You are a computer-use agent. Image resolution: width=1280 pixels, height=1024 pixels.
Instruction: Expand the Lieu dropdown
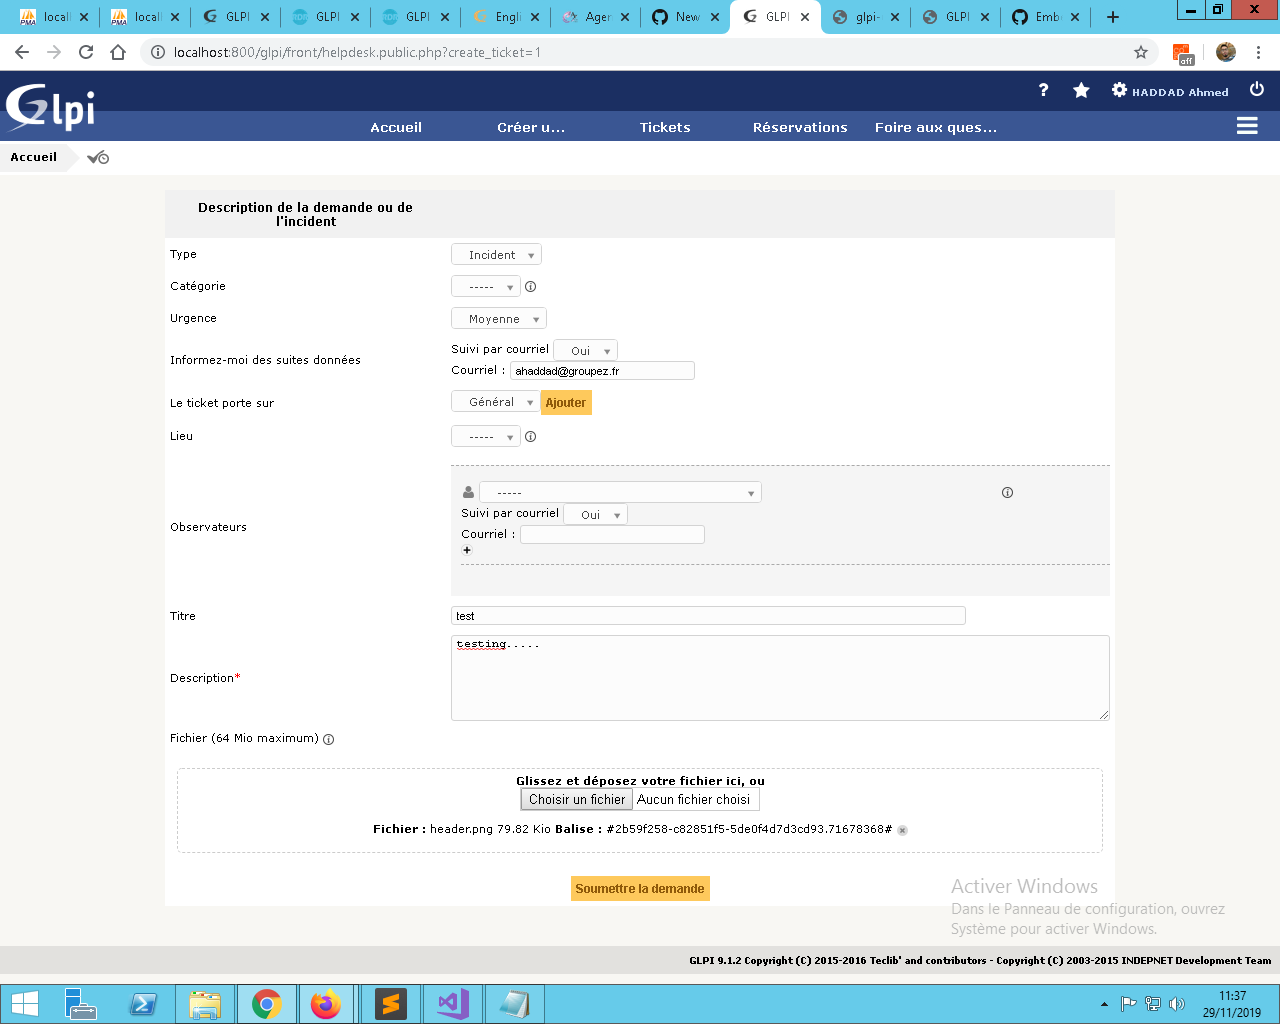[x=486, y=437]
